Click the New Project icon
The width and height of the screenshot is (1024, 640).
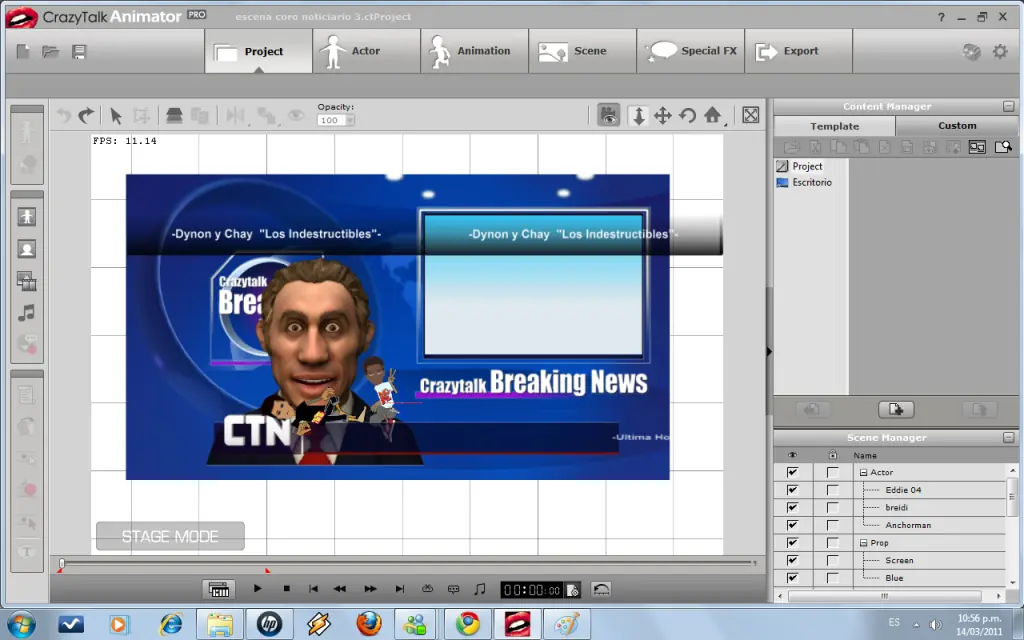pos(23,52)
